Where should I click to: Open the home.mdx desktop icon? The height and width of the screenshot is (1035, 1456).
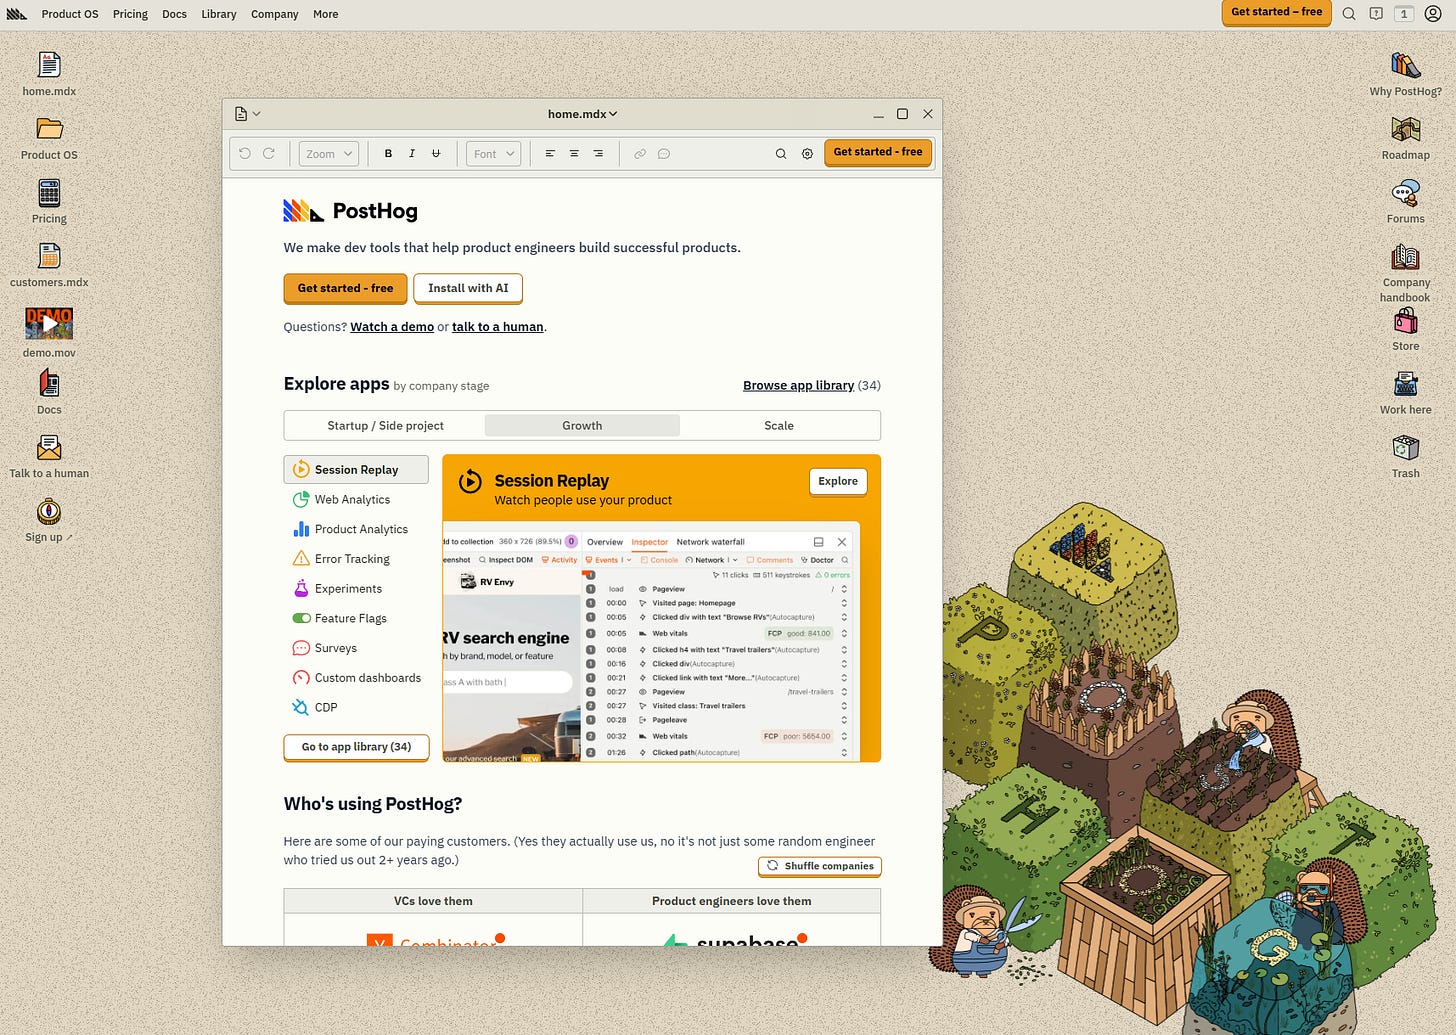(x=49, y=66)
